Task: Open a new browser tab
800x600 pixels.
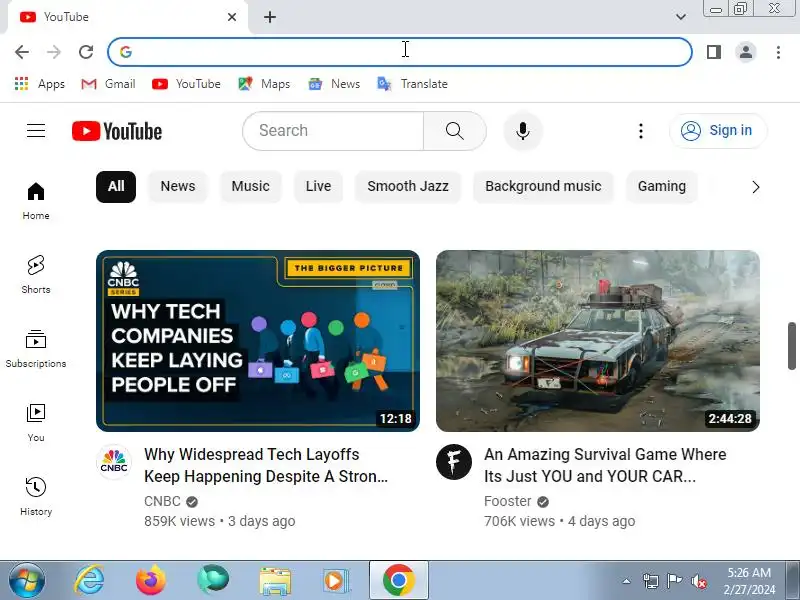Action: [x=270, y=17]
